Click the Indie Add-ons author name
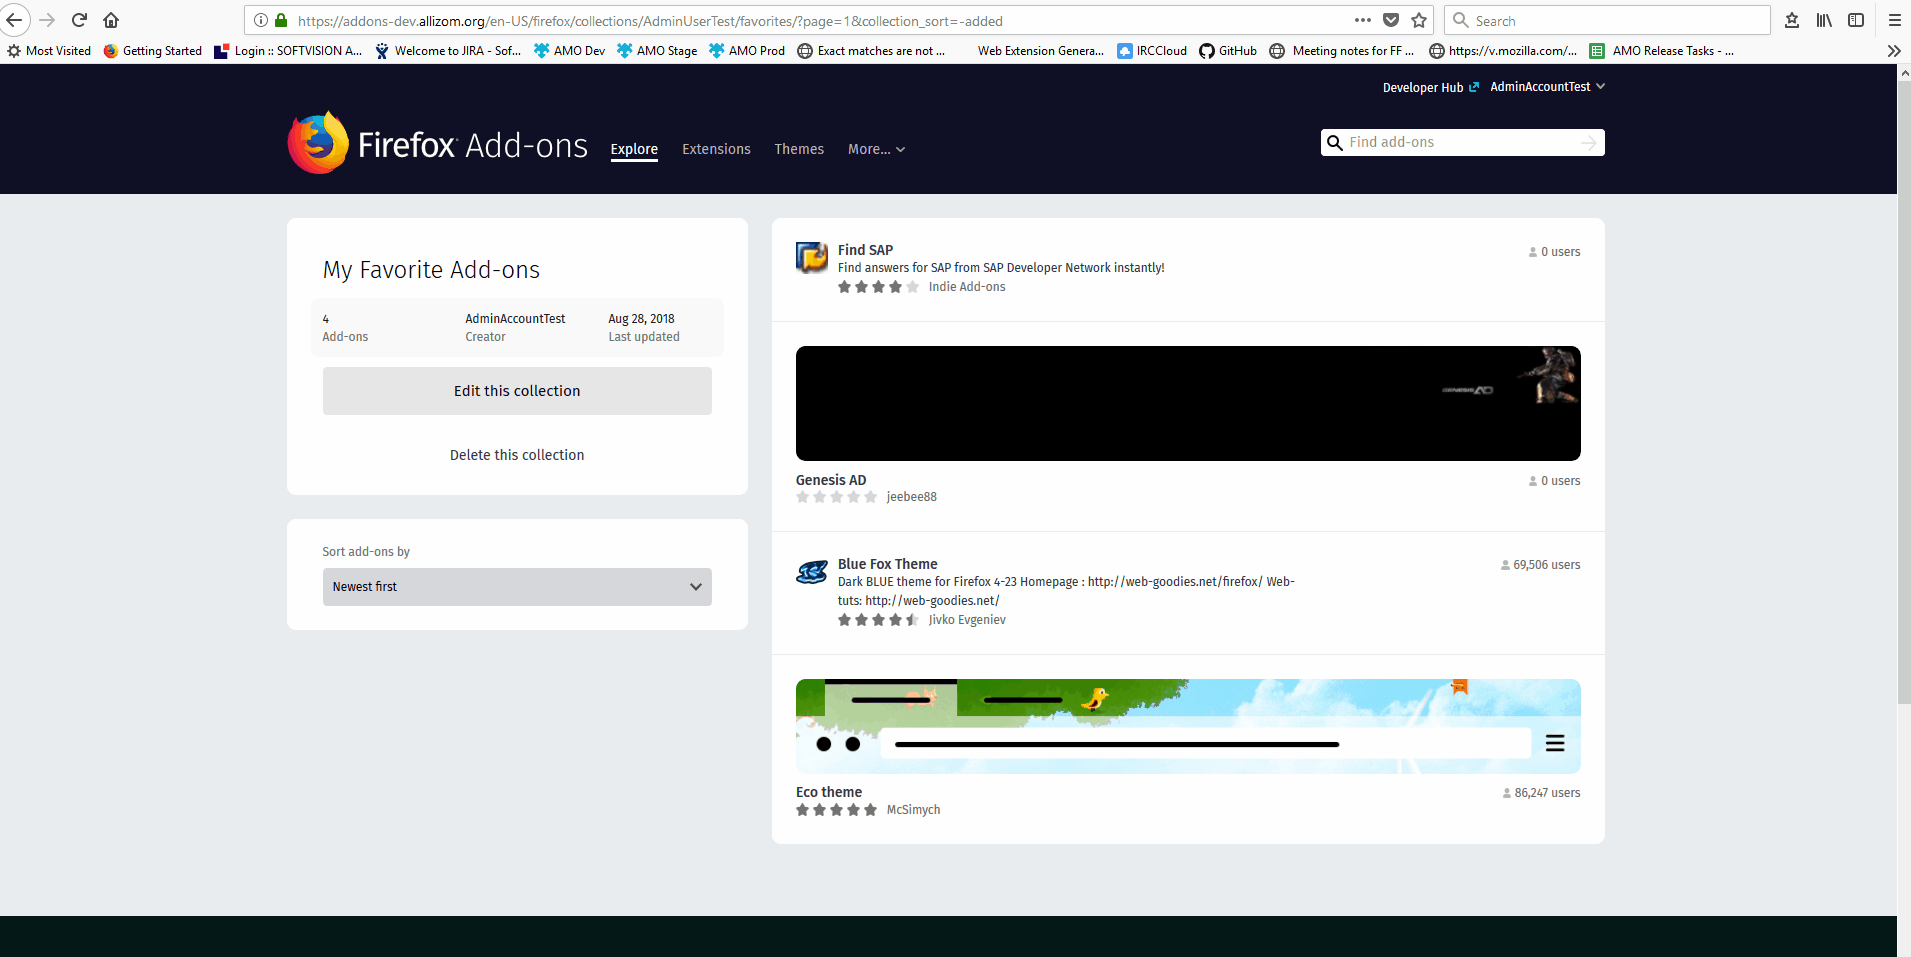 [x=967, y=287]
